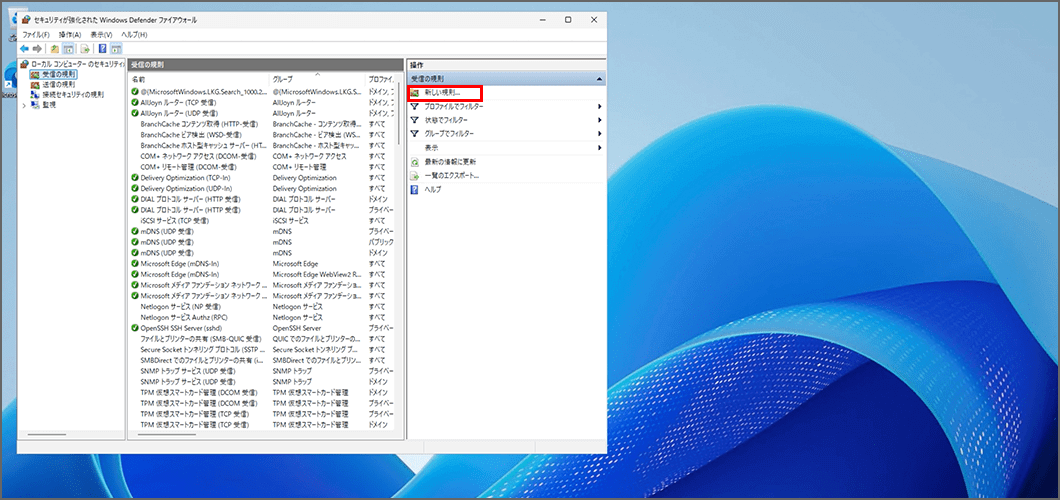Click the 最新の情報に更新 refresh icon
The image size is (1060, 500).
click(x=415, y=161)
